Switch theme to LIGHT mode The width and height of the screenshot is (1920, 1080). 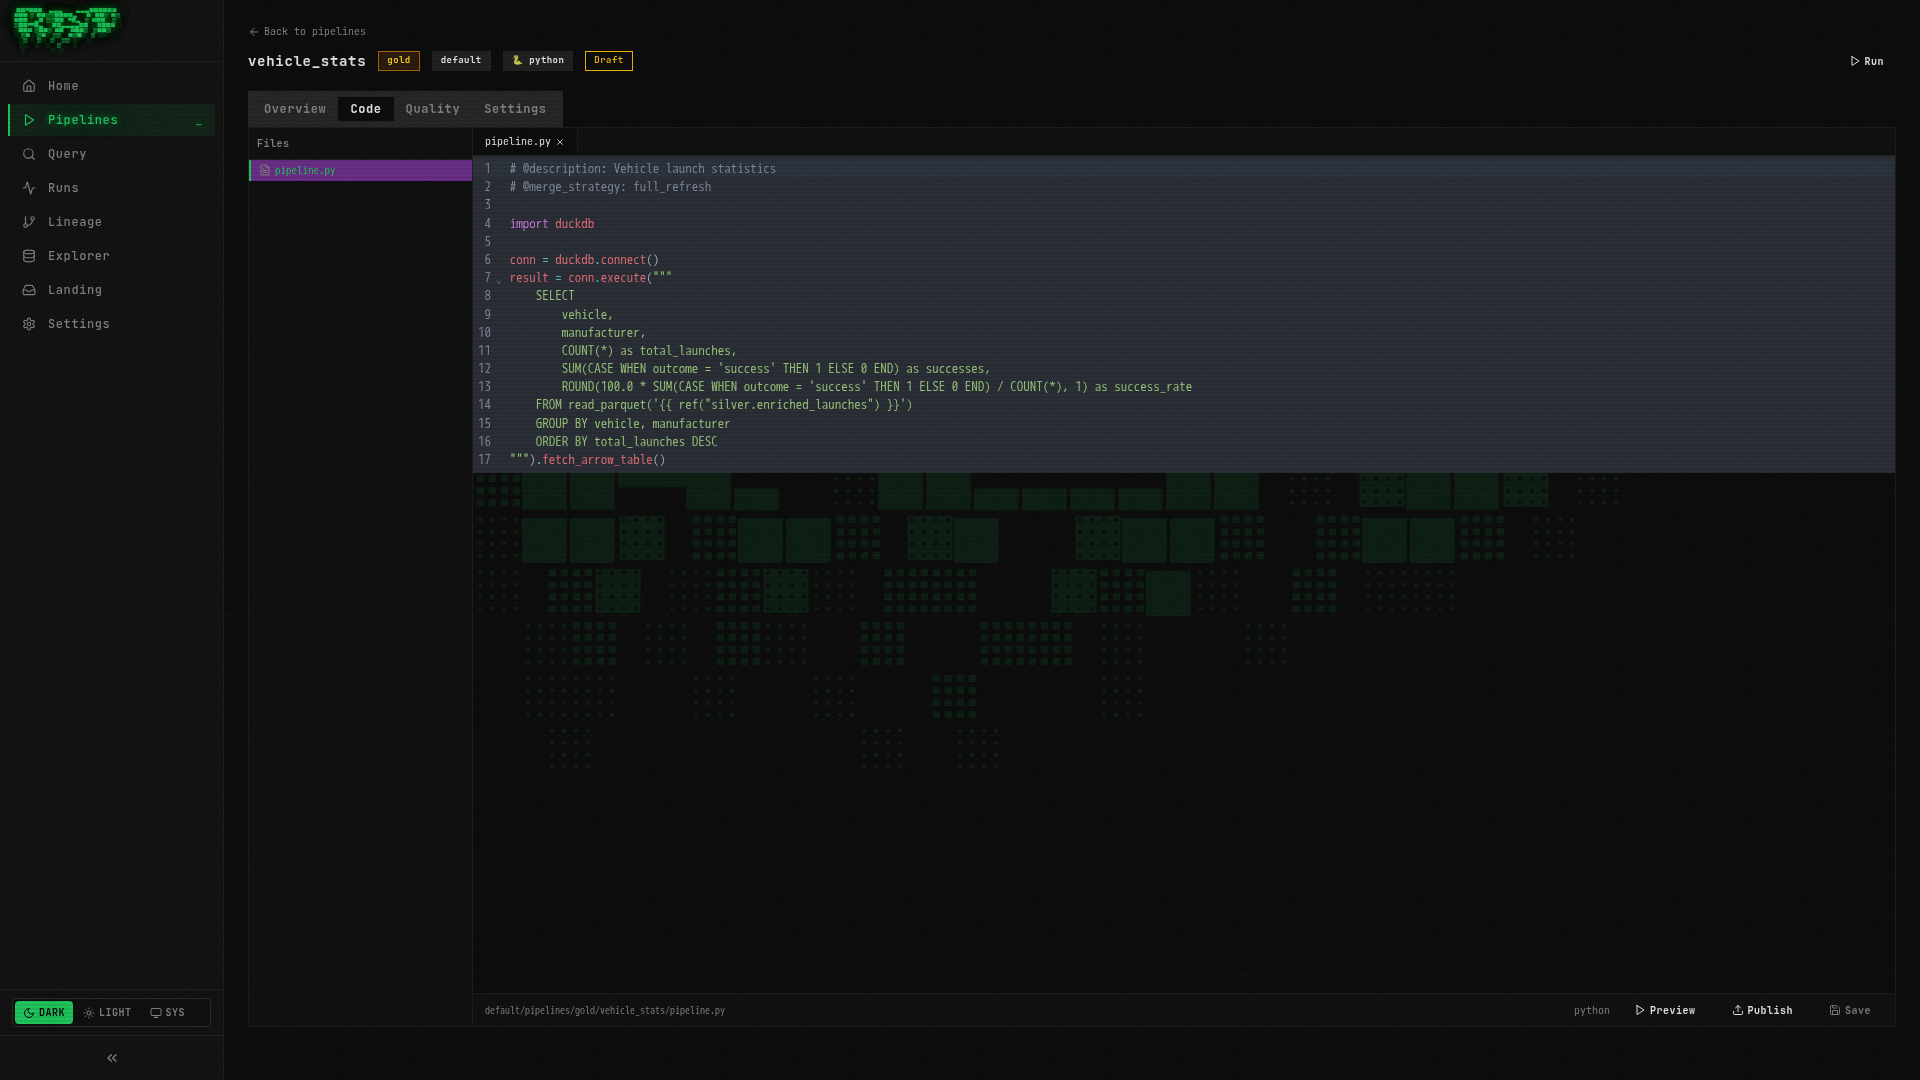point(107,1012)
